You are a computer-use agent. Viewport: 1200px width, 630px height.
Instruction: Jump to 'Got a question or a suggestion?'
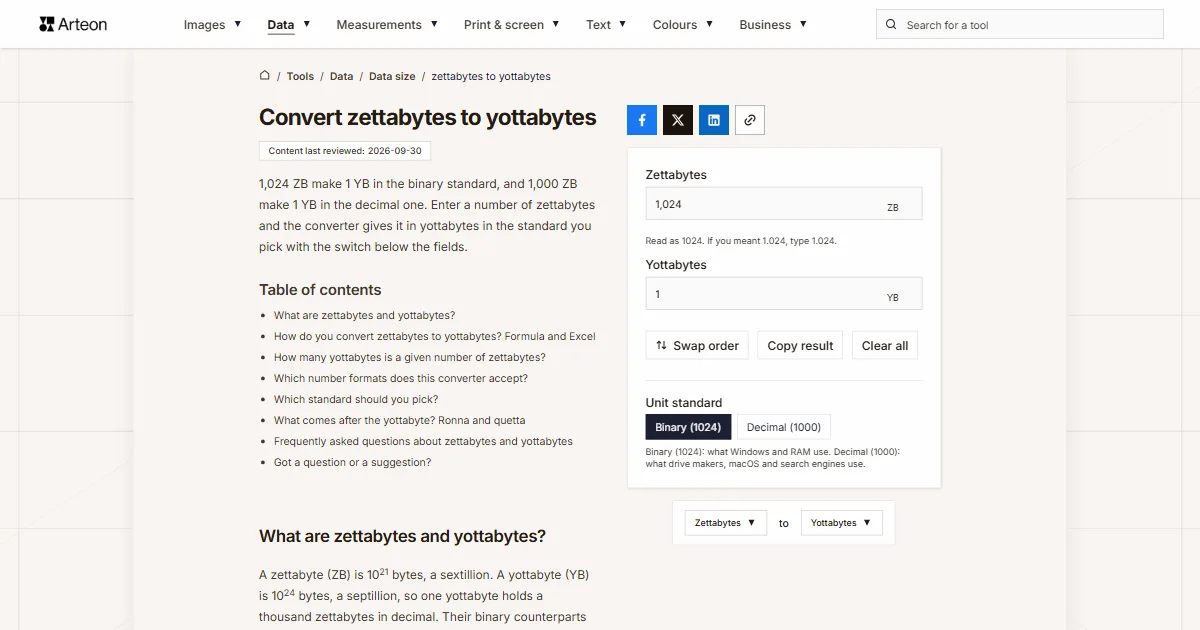pos(352,462)
